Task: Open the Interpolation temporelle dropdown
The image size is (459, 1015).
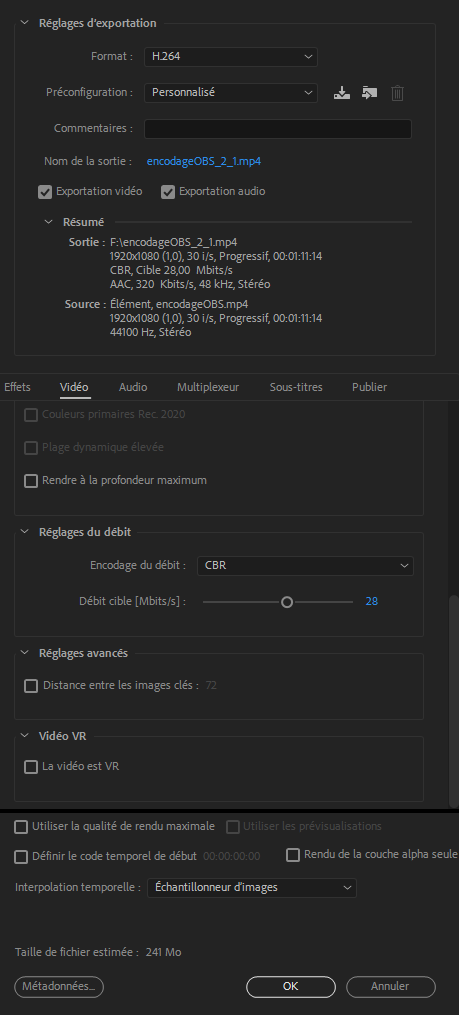Action: point(251,887)
